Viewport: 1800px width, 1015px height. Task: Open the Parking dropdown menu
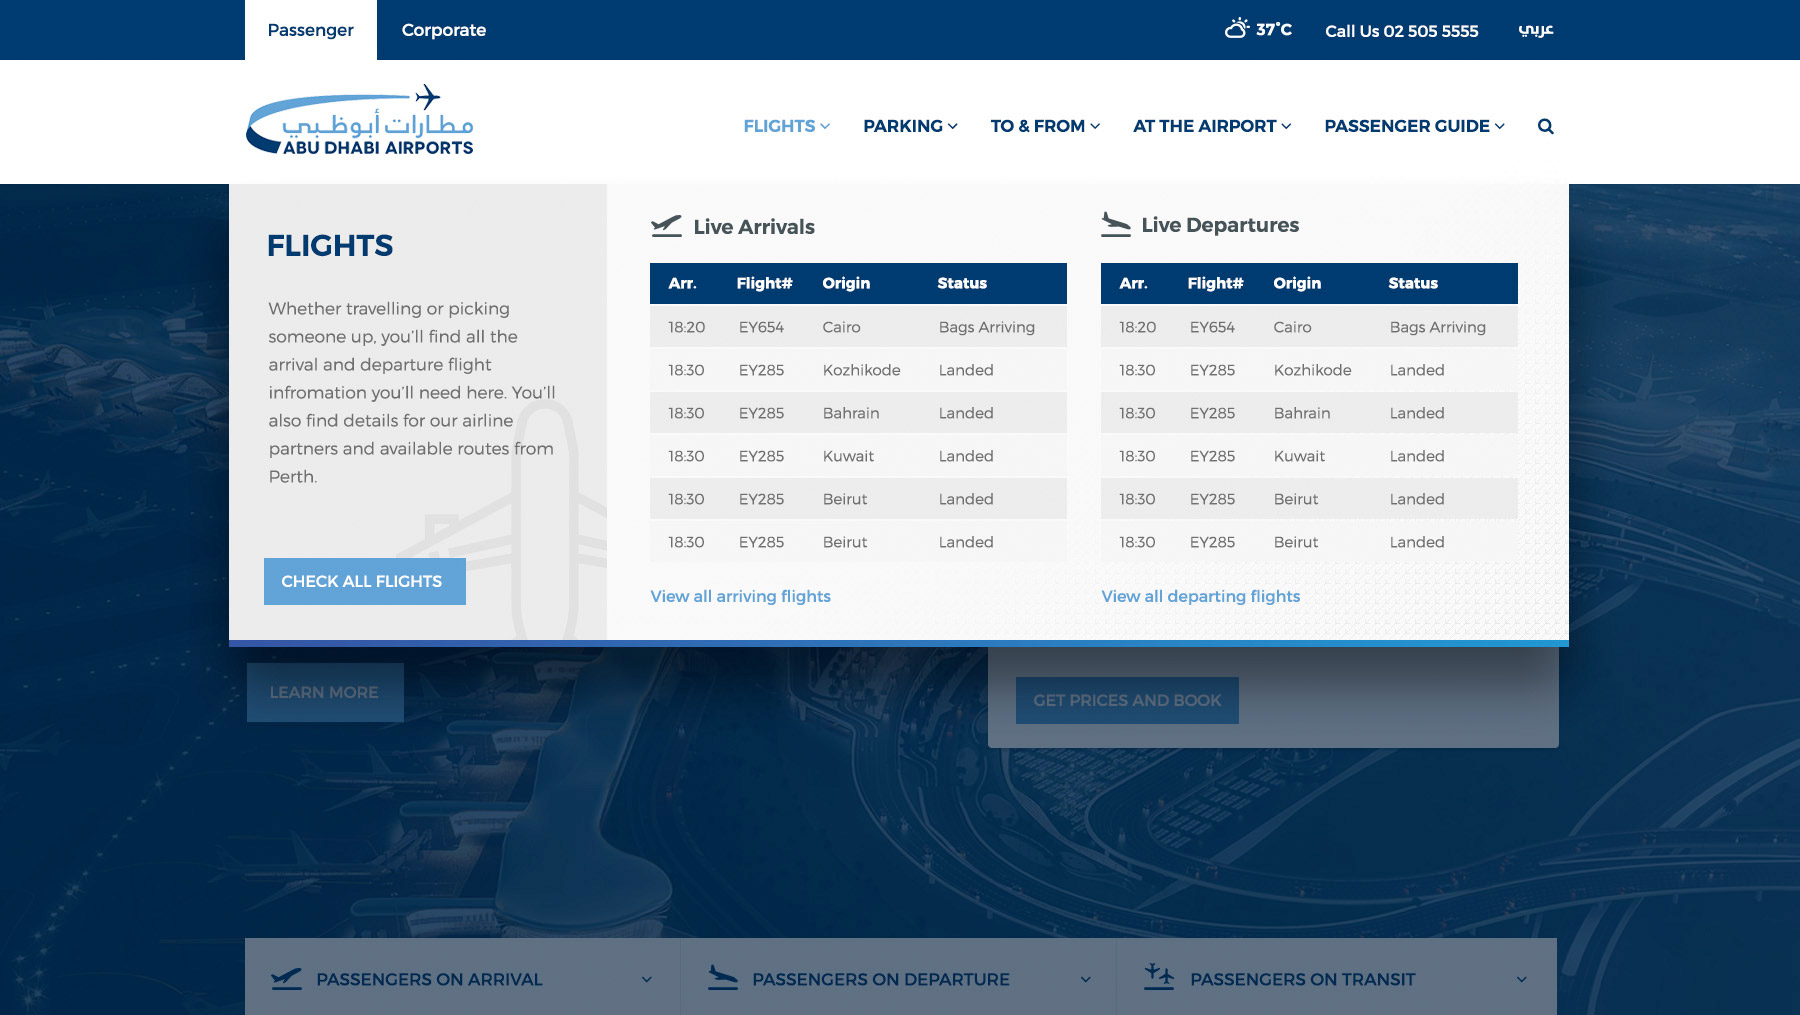coord(910,126)
